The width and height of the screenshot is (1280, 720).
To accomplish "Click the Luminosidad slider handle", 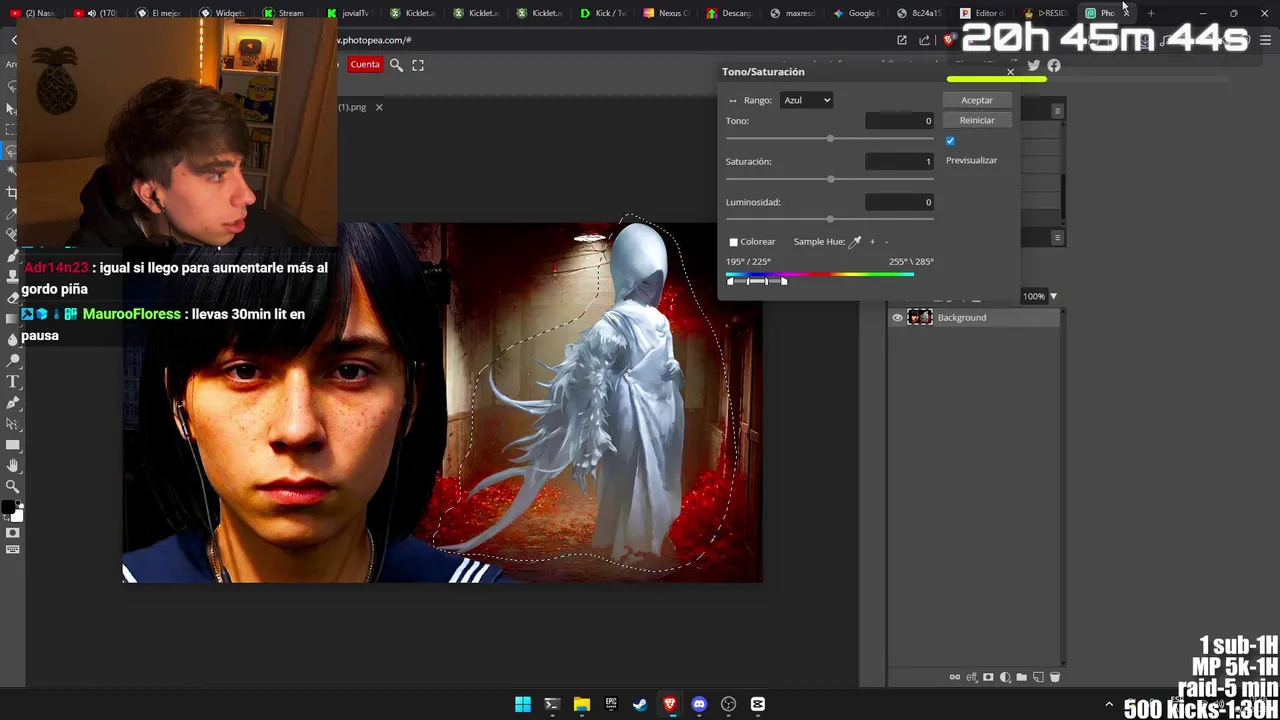I will click(x=830, y=219).
